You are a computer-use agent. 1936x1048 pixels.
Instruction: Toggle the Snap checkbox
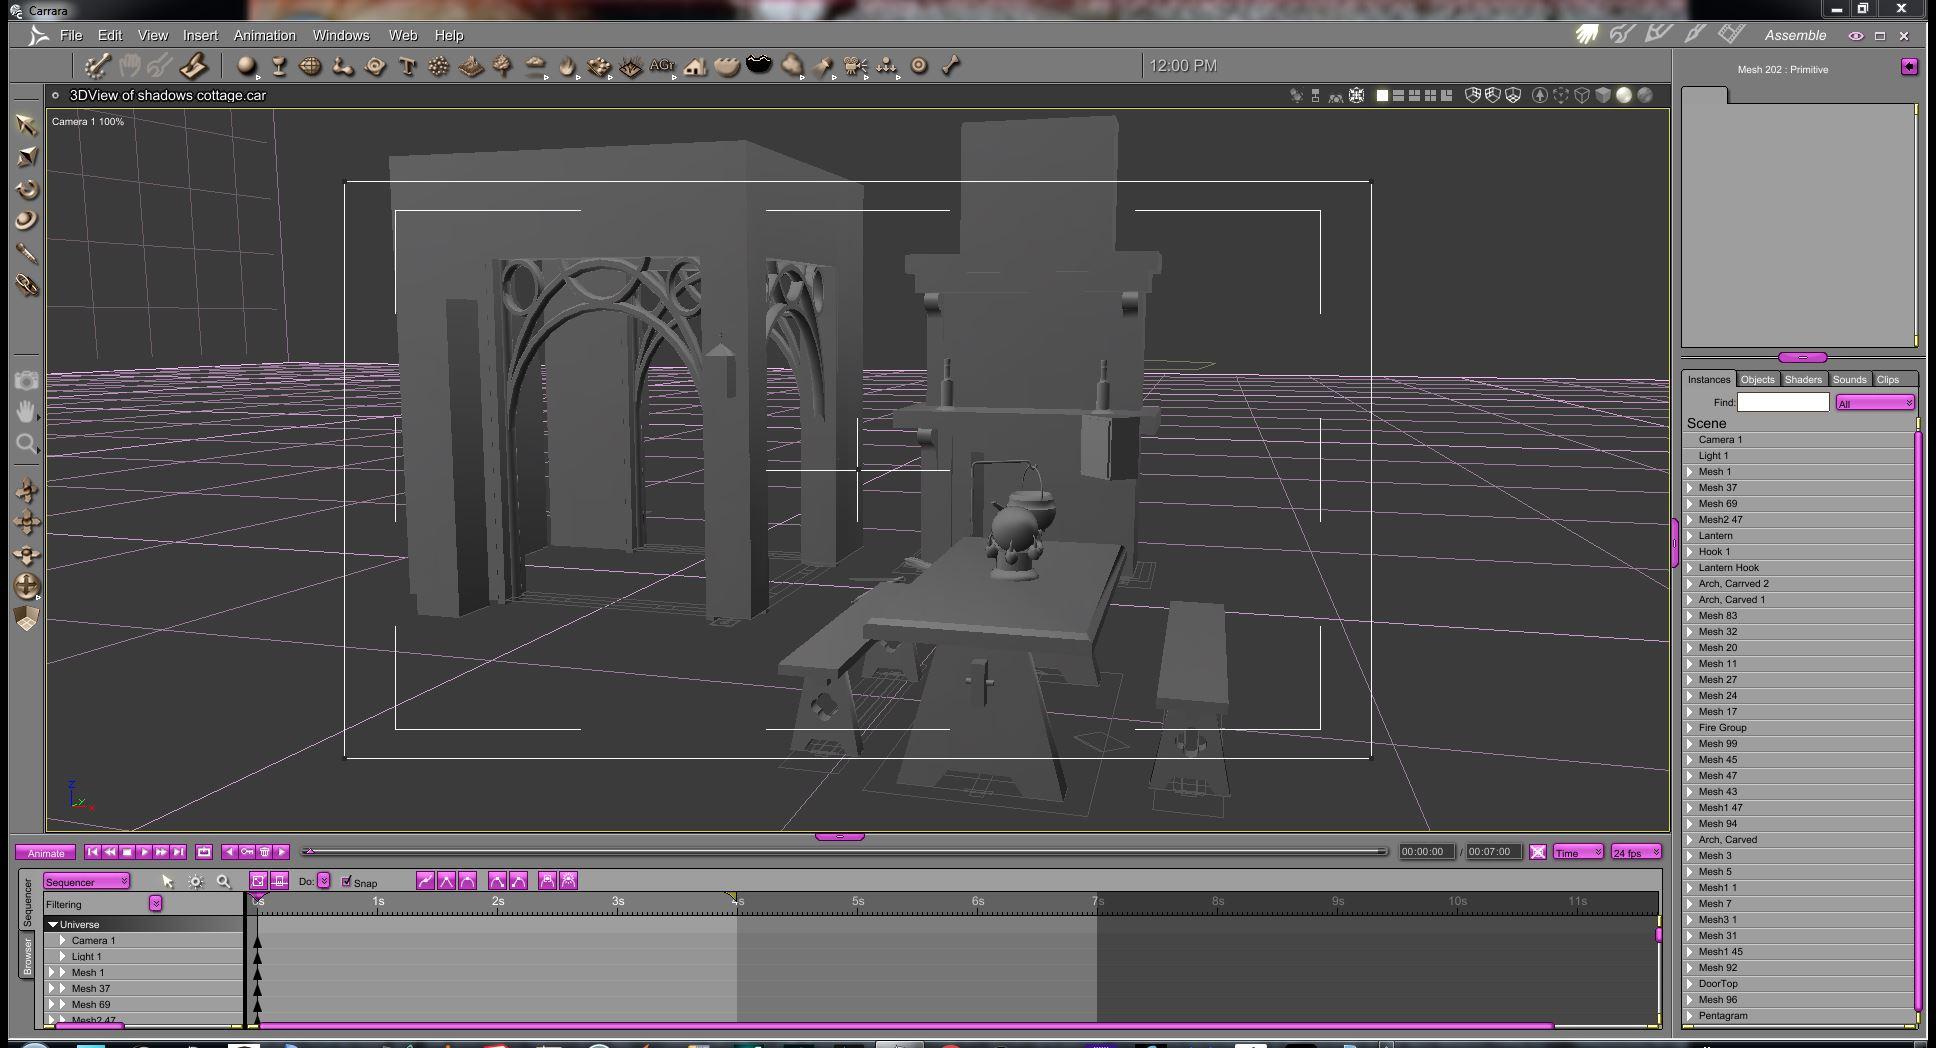coord(346,882)
